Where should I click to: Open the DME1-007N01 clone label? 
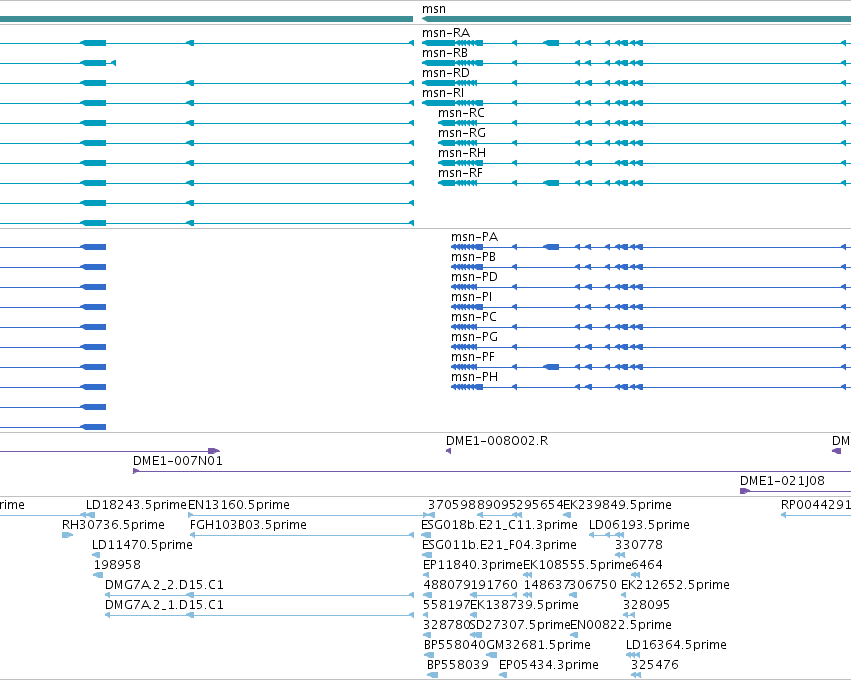click(x=177, y=461)
